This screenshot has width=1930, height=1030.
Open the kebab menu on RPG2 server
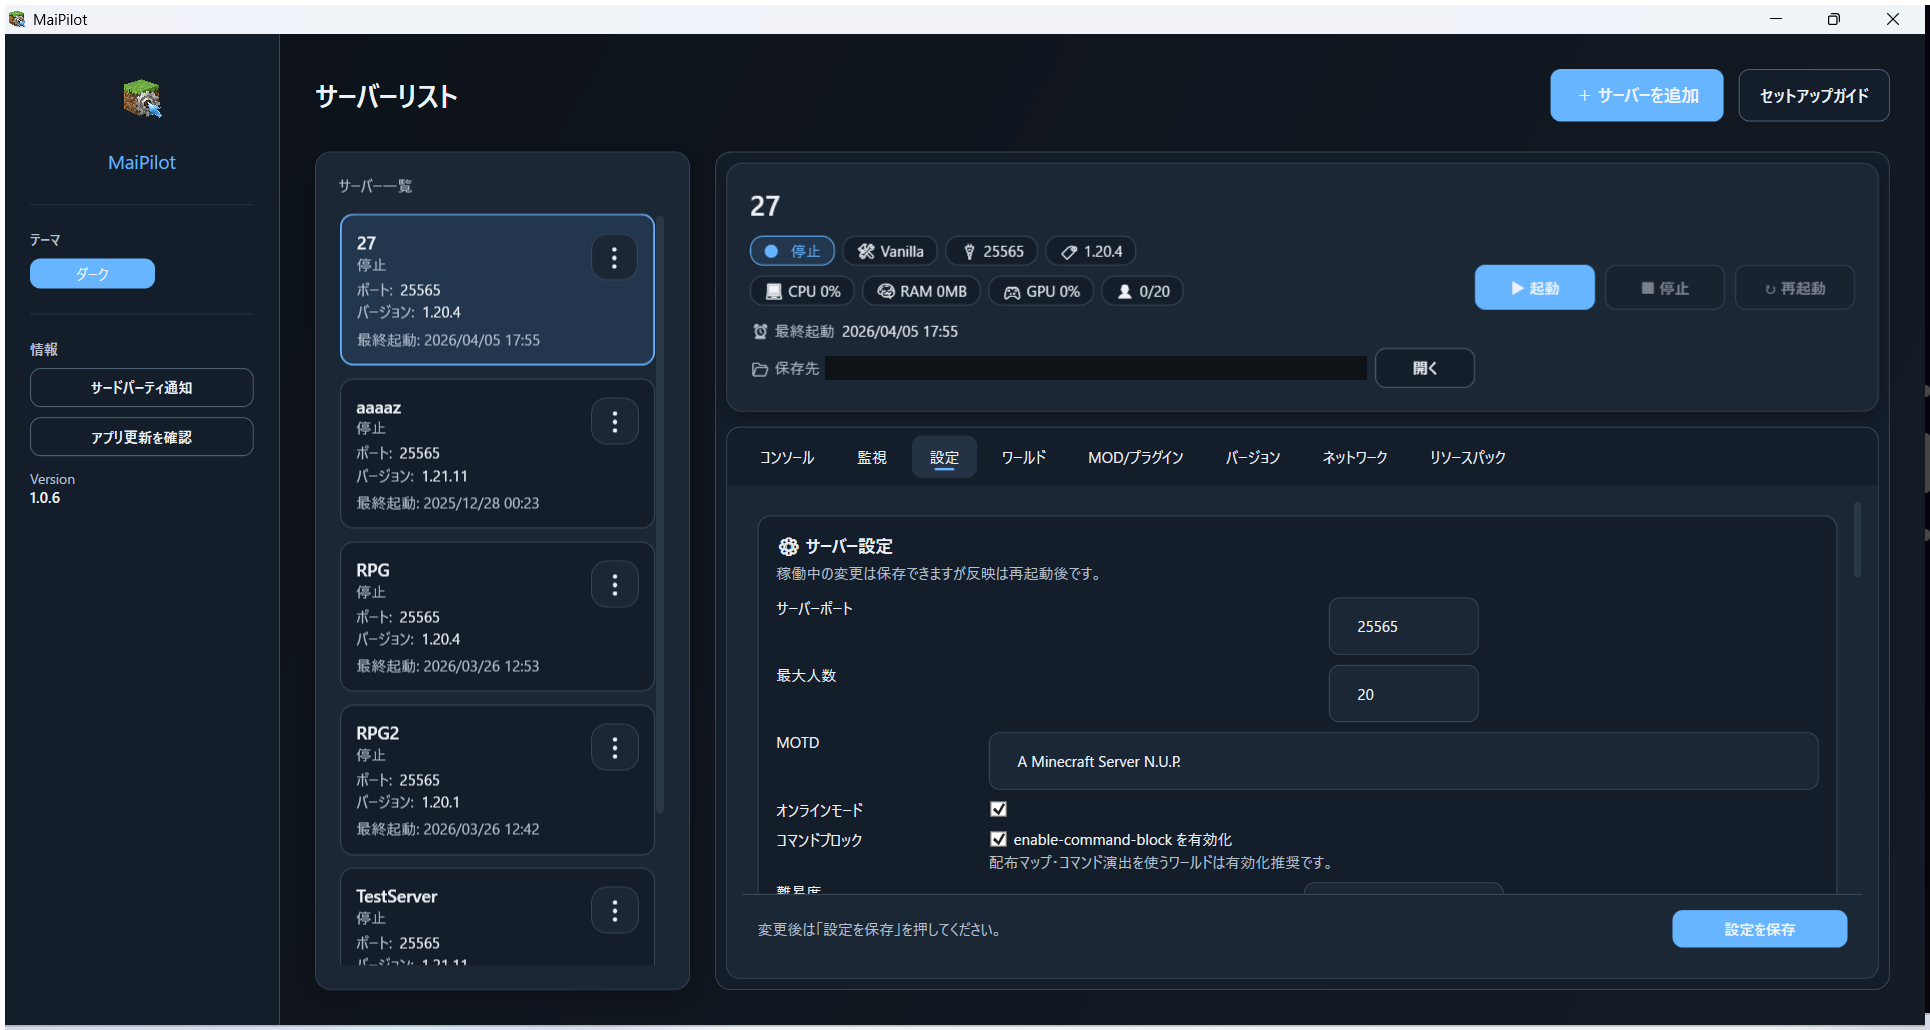[x=614, y=747]
